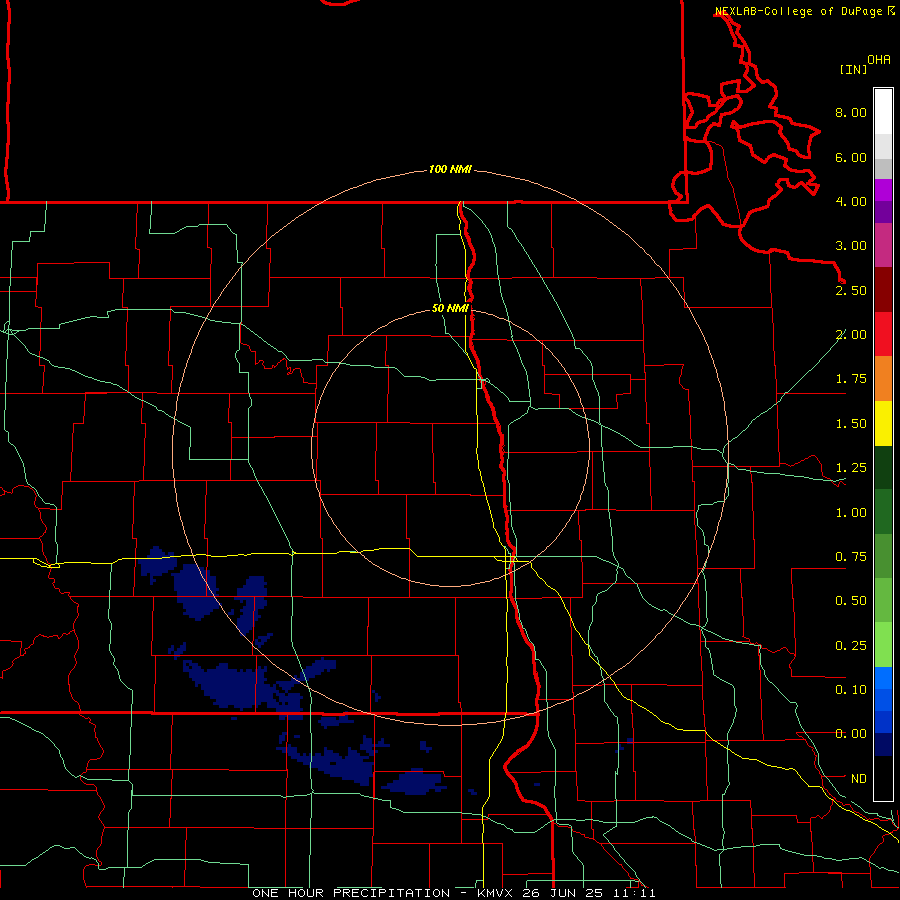Click the 0.00 legend value
Screen dimensions: 900x900
(x=851, y=734)
